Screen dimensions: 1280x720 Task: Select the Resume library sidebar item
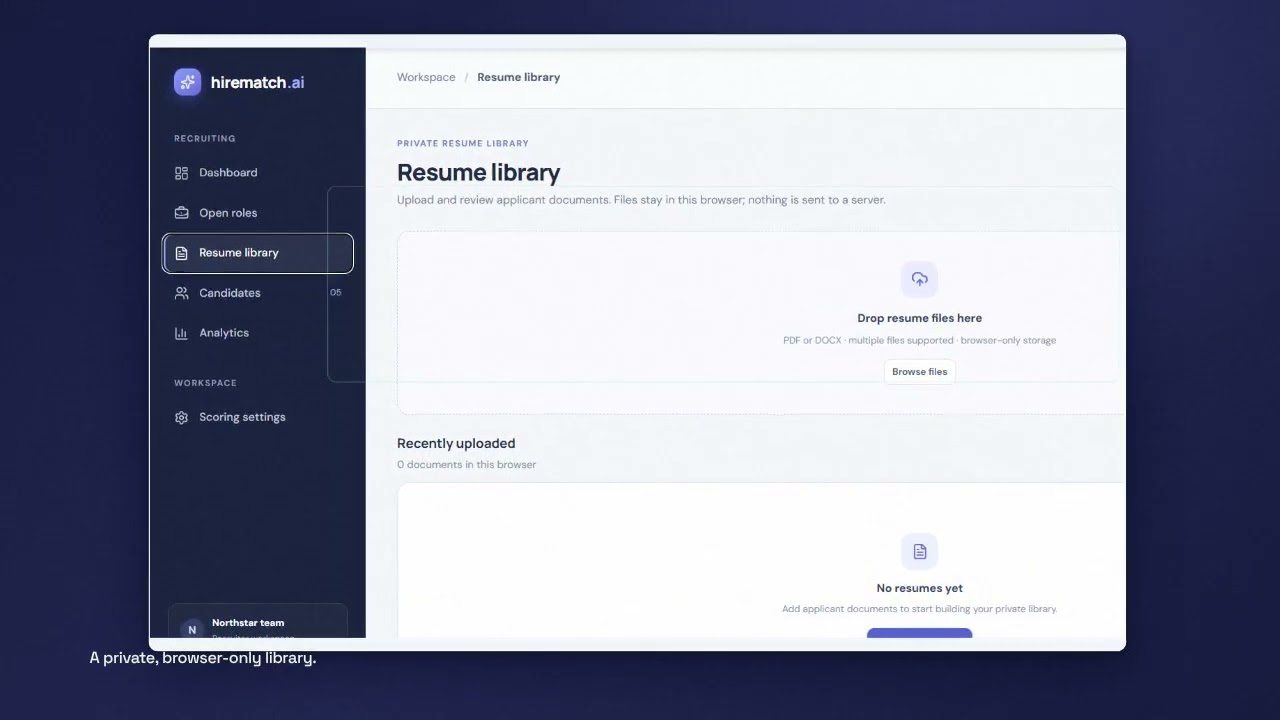[257, 253]
